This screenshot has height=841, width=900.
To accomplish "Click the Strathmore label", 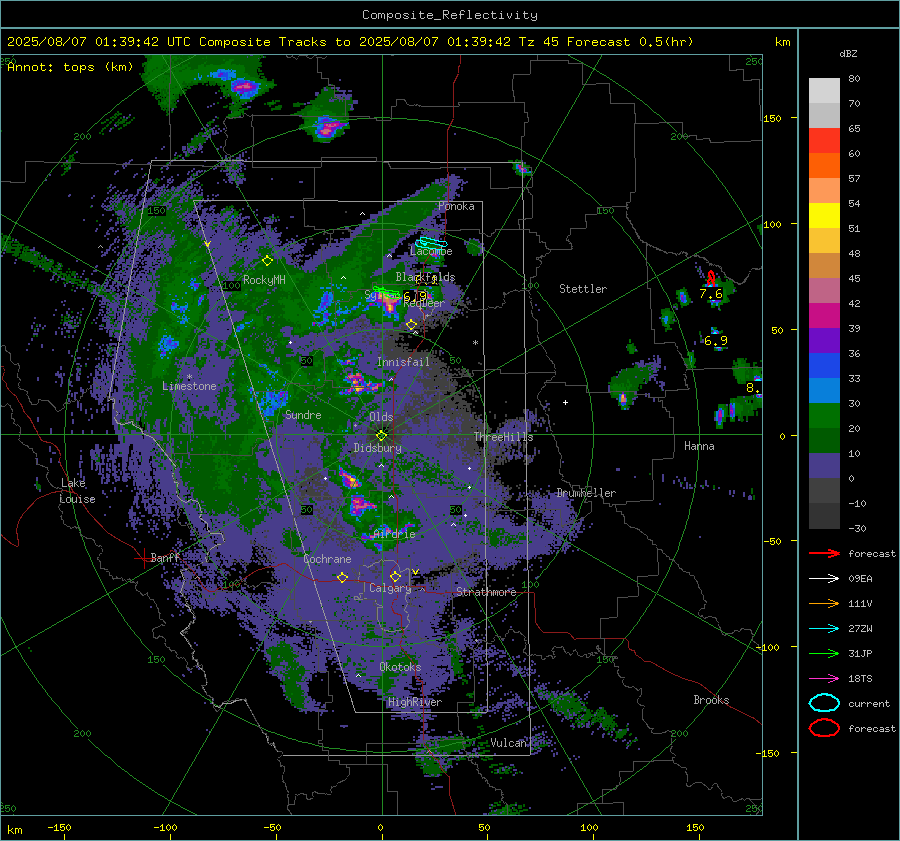I will 486,592.
